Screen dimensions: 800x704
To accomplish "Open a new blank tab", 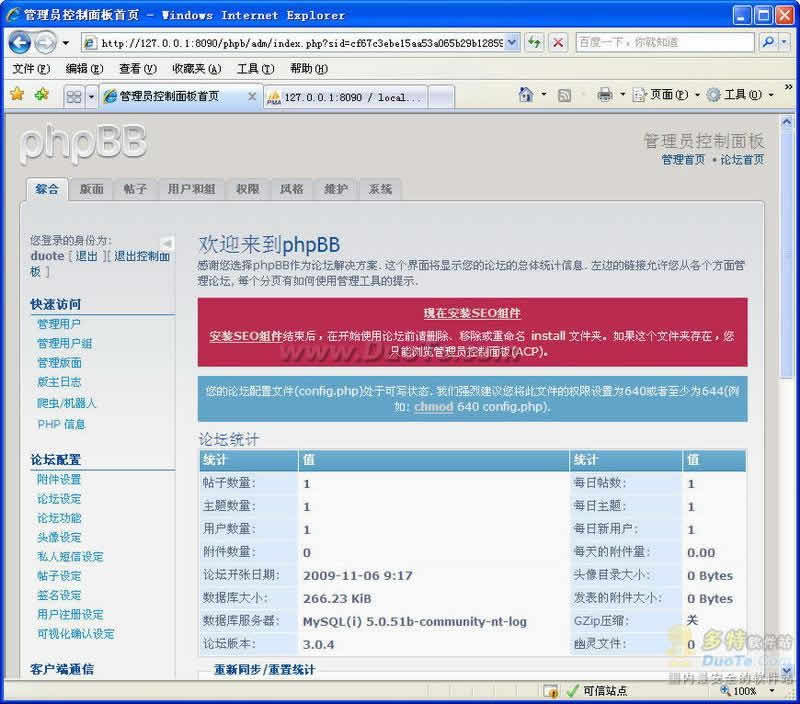I will pos(441,97).
